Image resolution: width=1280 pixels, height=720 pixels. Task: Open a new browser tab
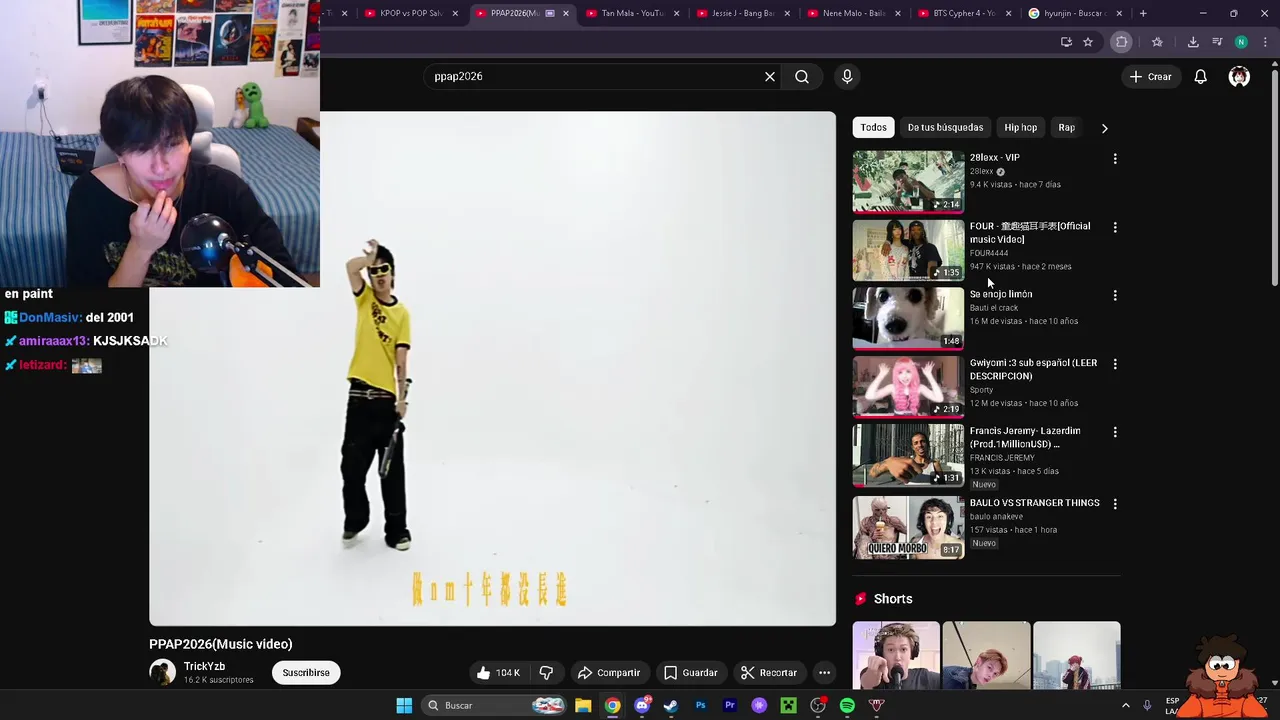[1143, 13]
